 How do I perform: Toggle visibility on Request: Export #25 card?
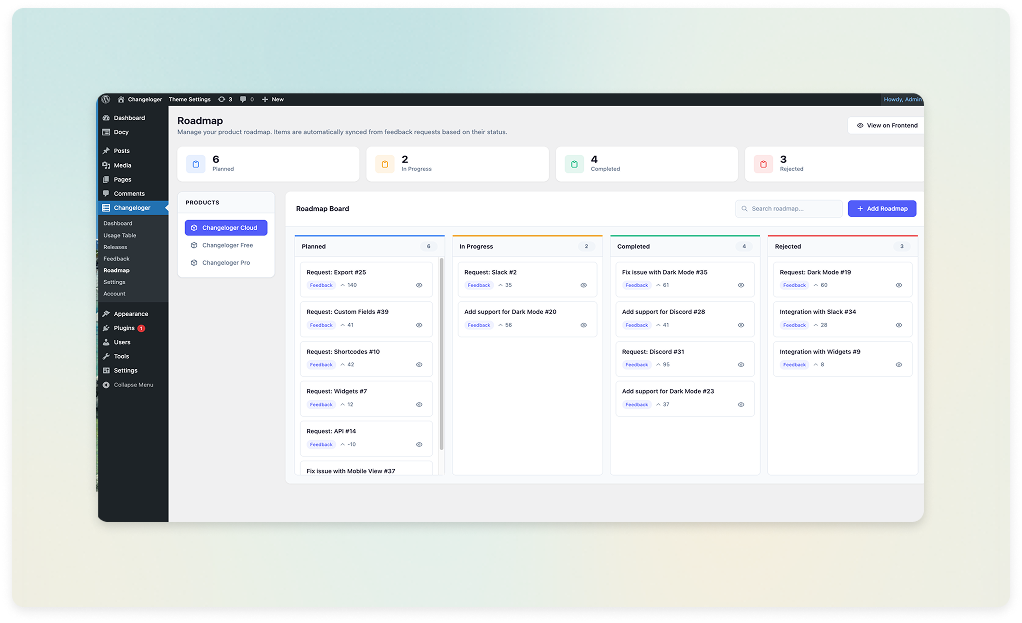(420, 284)
